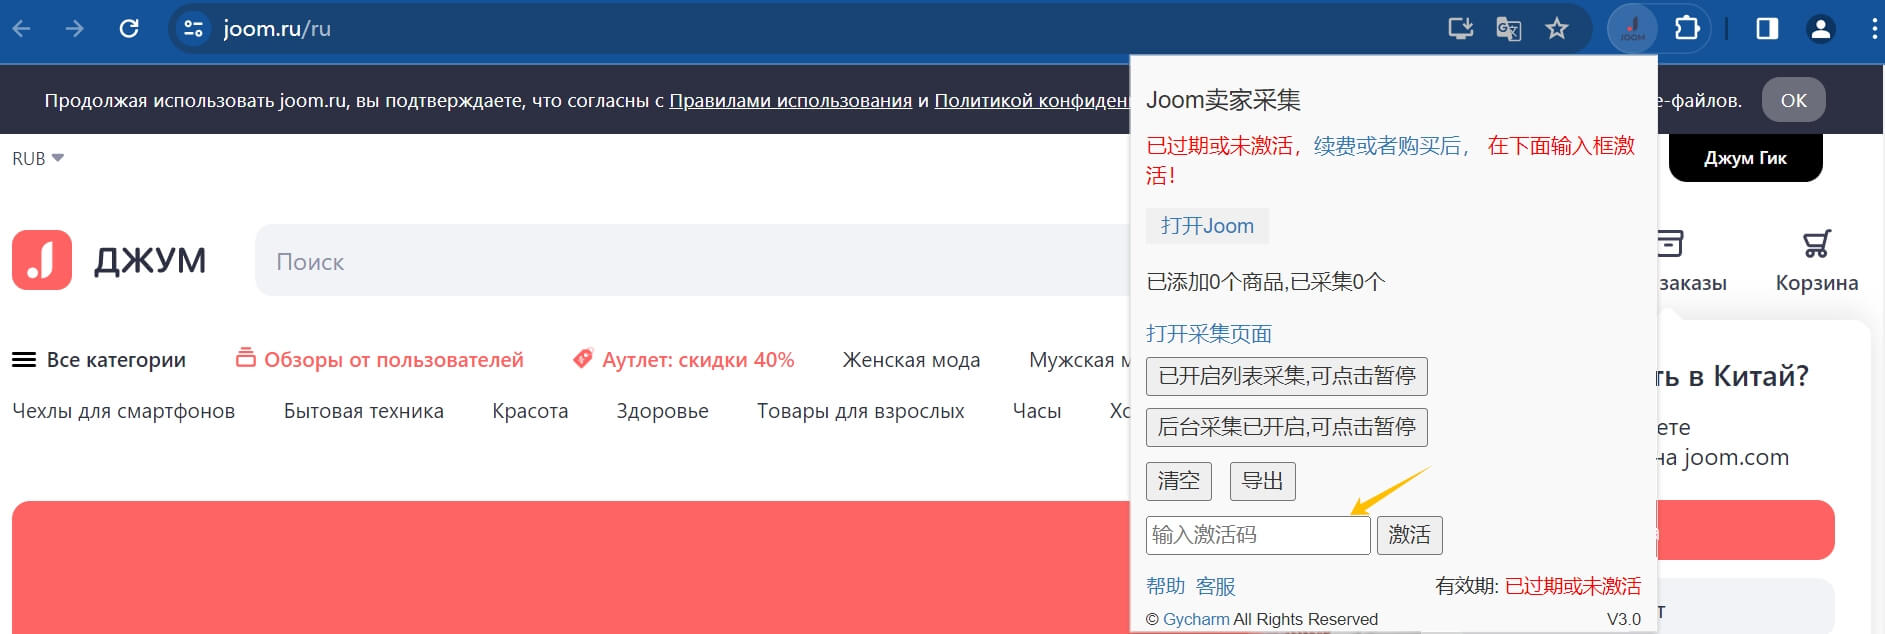Click the 打开Joom button
This screenshot has height=634, width=1885.
(x=1207, y=226)
